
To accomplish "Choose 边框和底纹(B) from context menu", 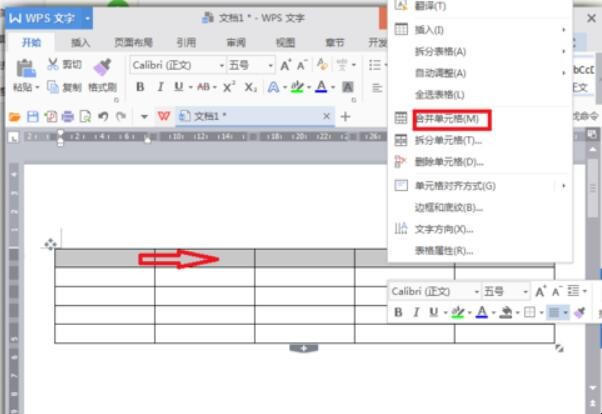I will (449, 208).
